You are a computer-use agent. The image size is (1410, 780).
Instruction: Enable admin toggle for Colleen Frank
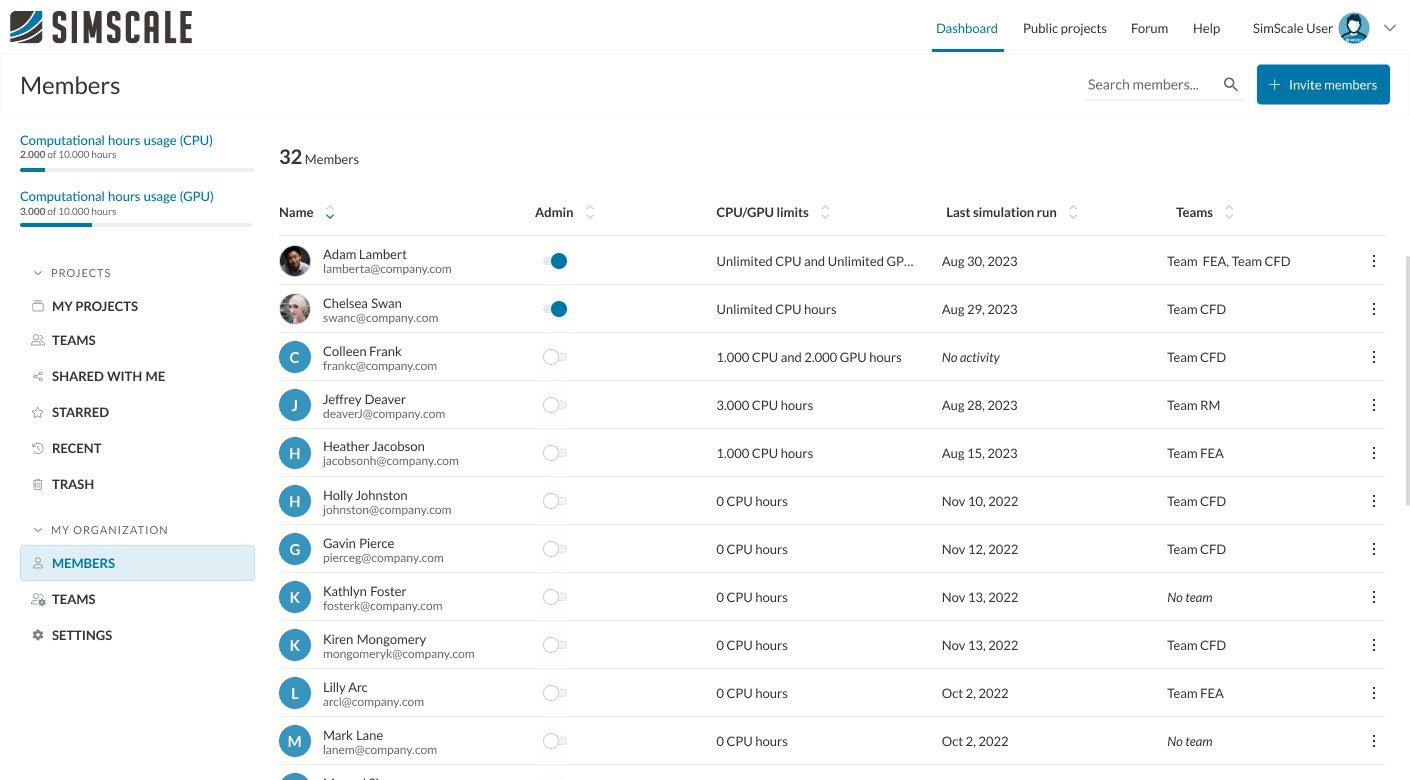(555, 357)
